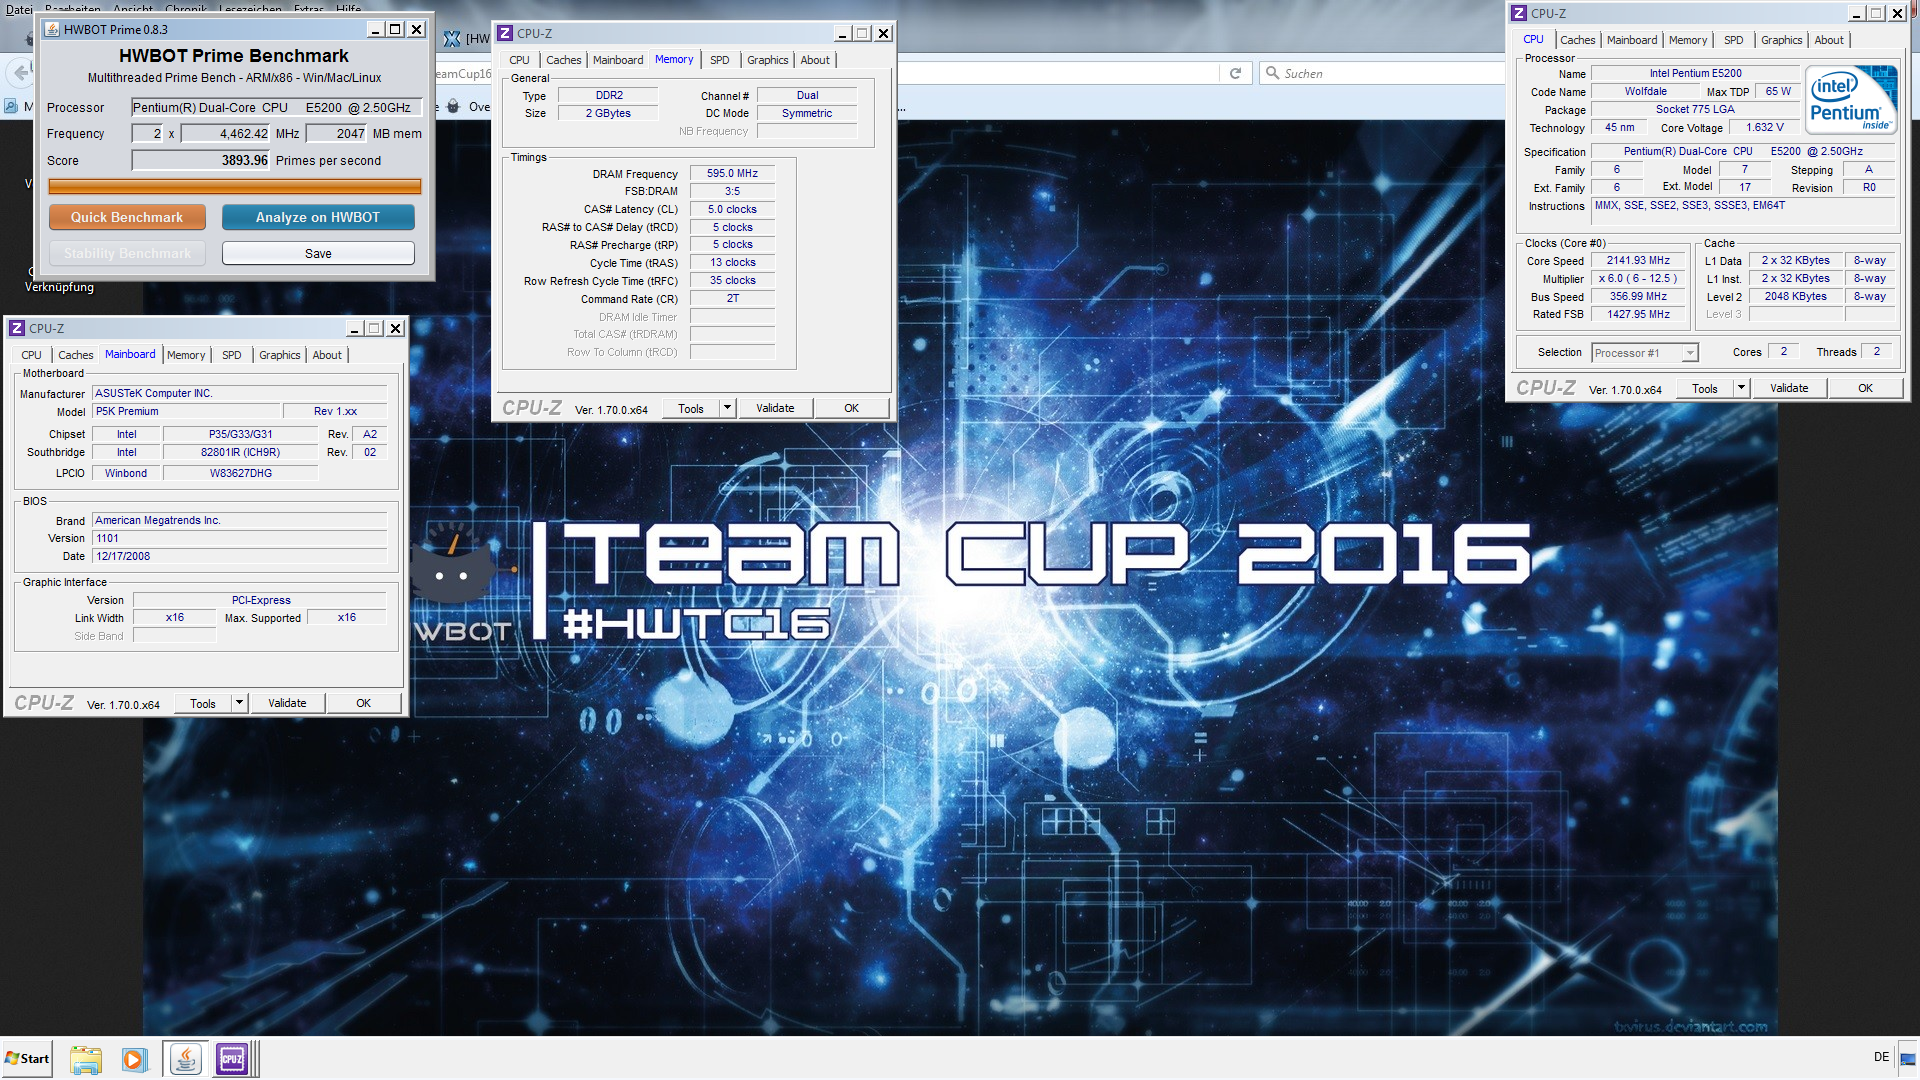The image size is (1920, 1080).
Task: Click the browser reload icon
Action: 1235,73
